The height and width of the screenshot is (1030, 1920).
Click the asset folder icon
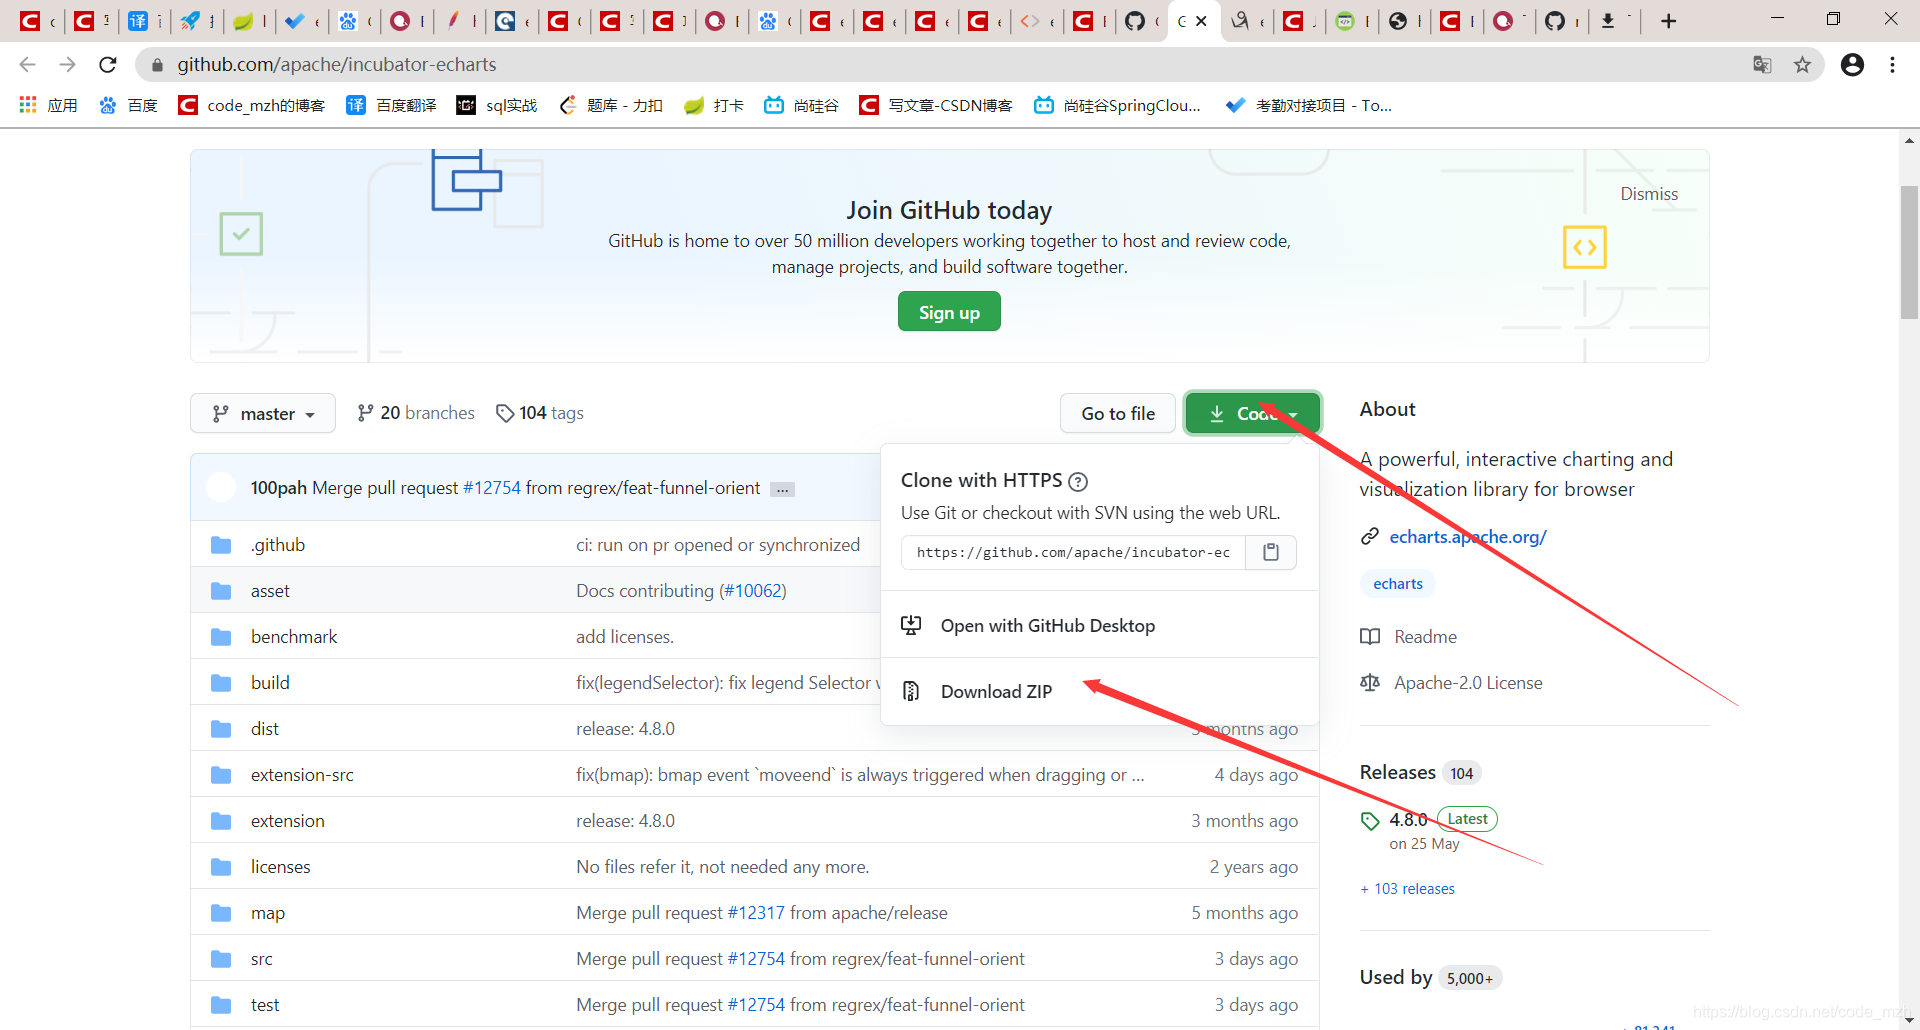(221, 591)
